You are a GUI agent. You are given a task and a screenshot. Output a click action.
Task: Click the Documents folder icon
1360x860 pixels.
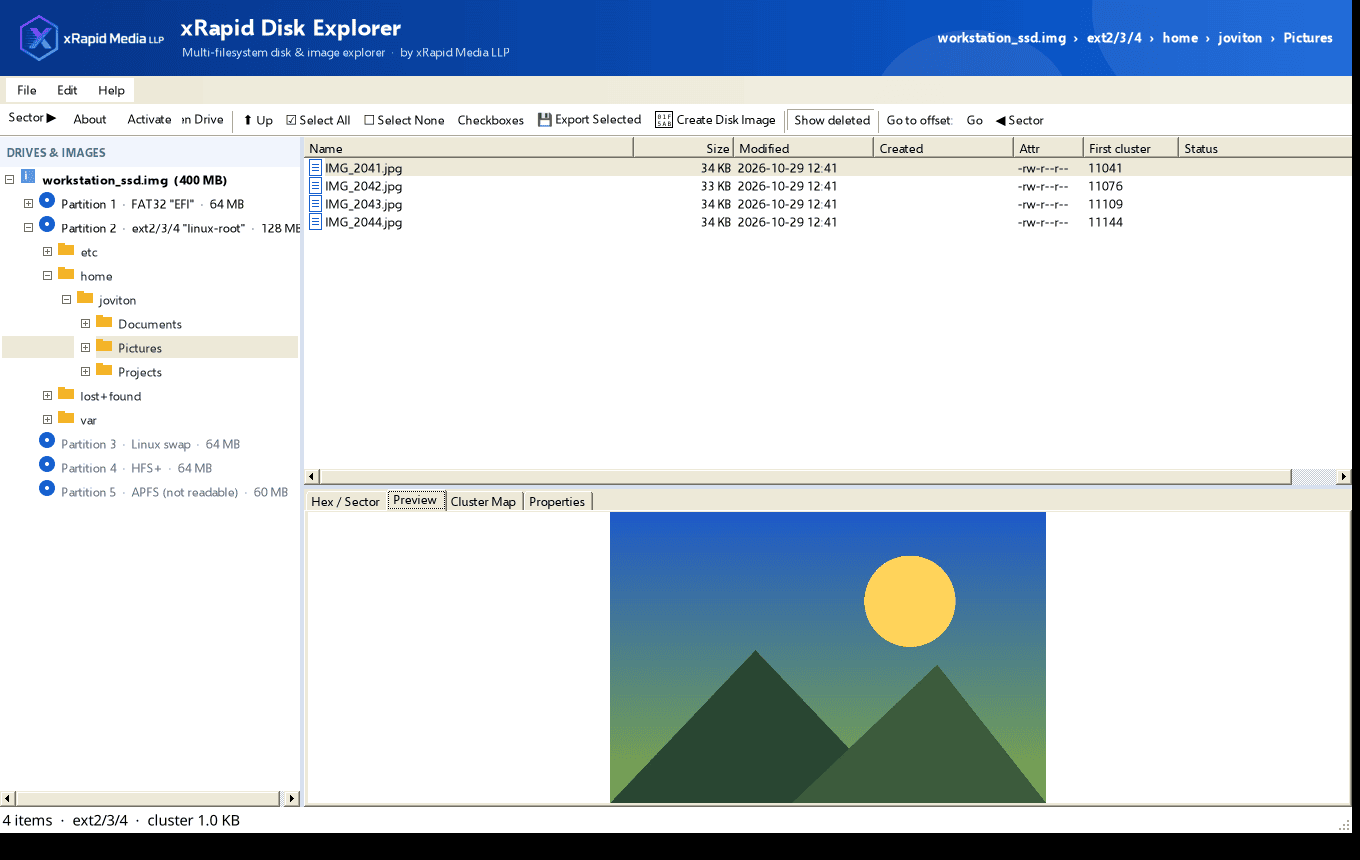coord(104,322)
